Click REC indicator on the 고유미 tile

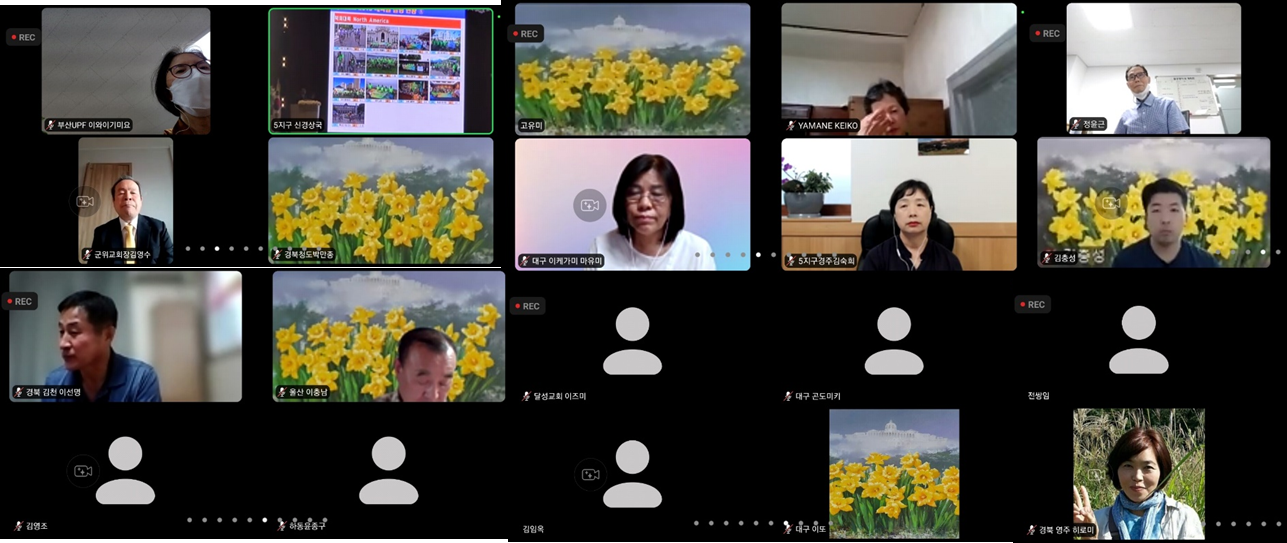click(526, 34)
